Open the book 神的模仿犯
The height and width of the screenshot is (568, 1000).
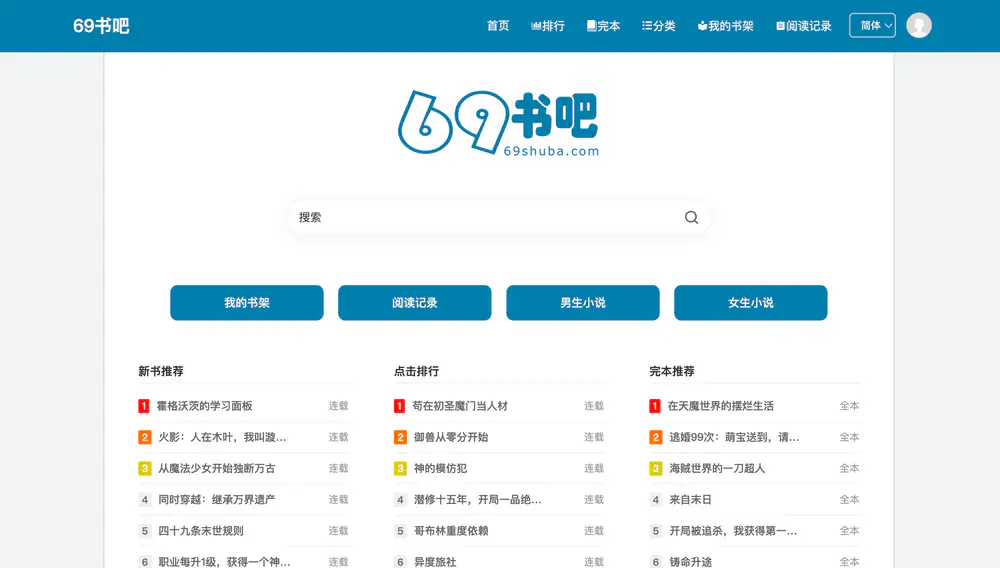440,469
